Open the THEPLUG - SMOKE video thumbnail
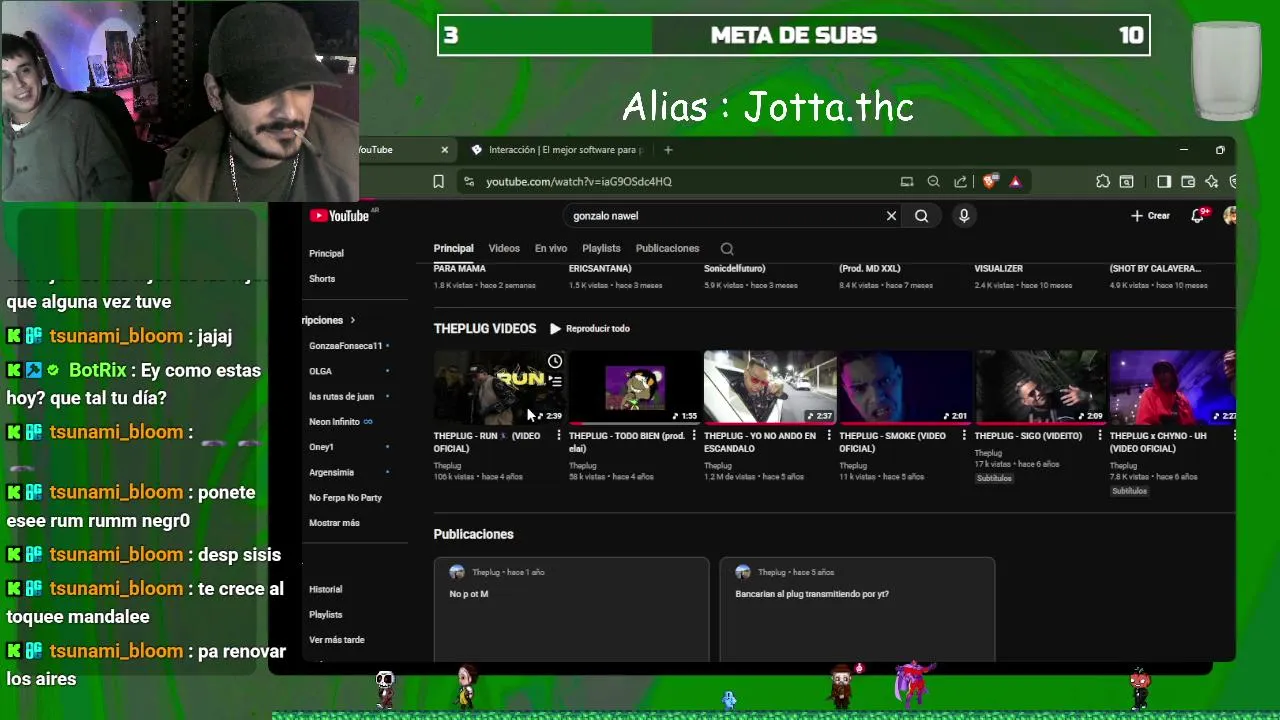This screenshot has height=720, width=1280. click(x=905, y=387)
